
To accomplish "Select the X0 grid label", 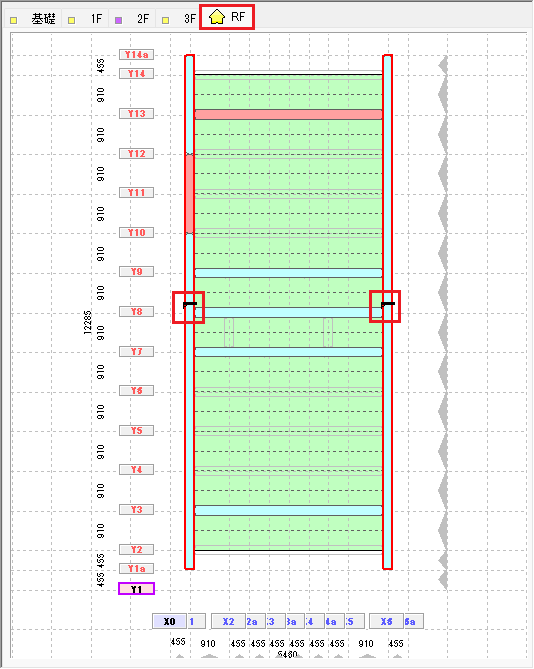I will (x=170, y=621).
